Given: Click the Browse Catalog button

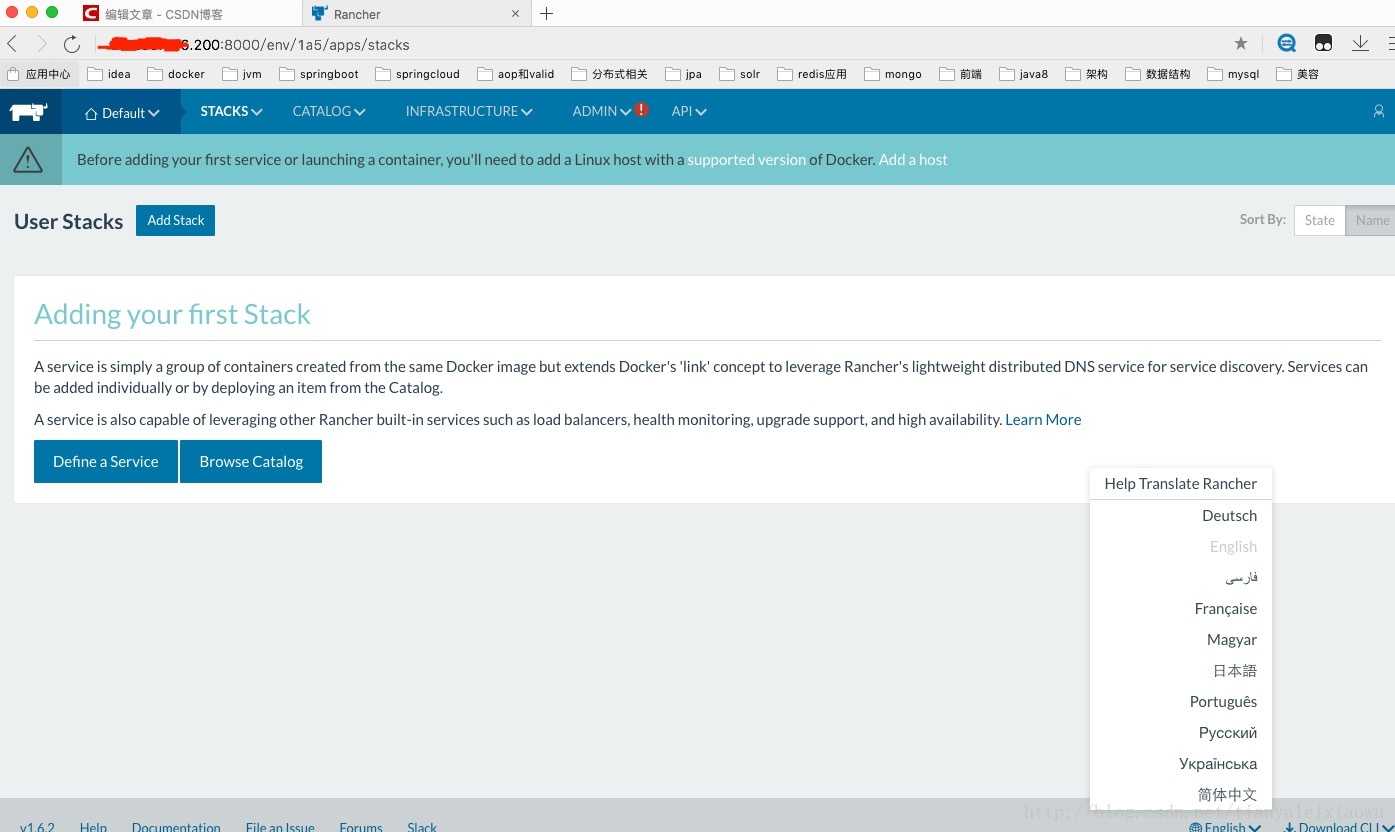Looking at the screenshot, I should tap(251, 461).
